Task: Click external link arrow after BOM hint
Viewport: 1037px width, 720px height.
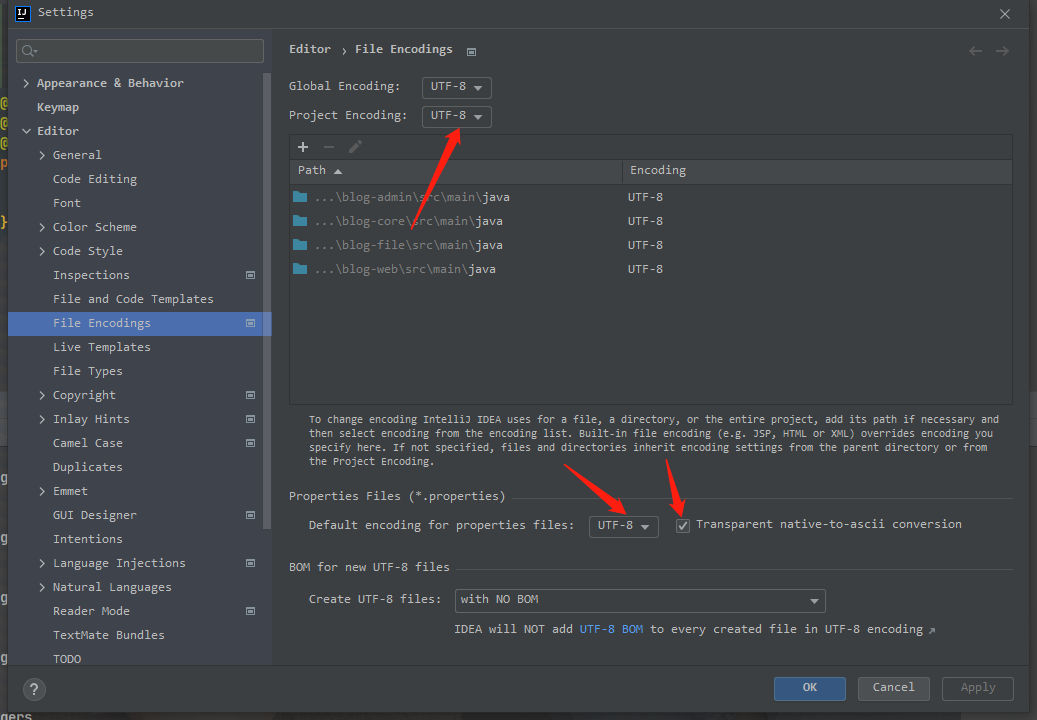Action: (x=932, y=631)
